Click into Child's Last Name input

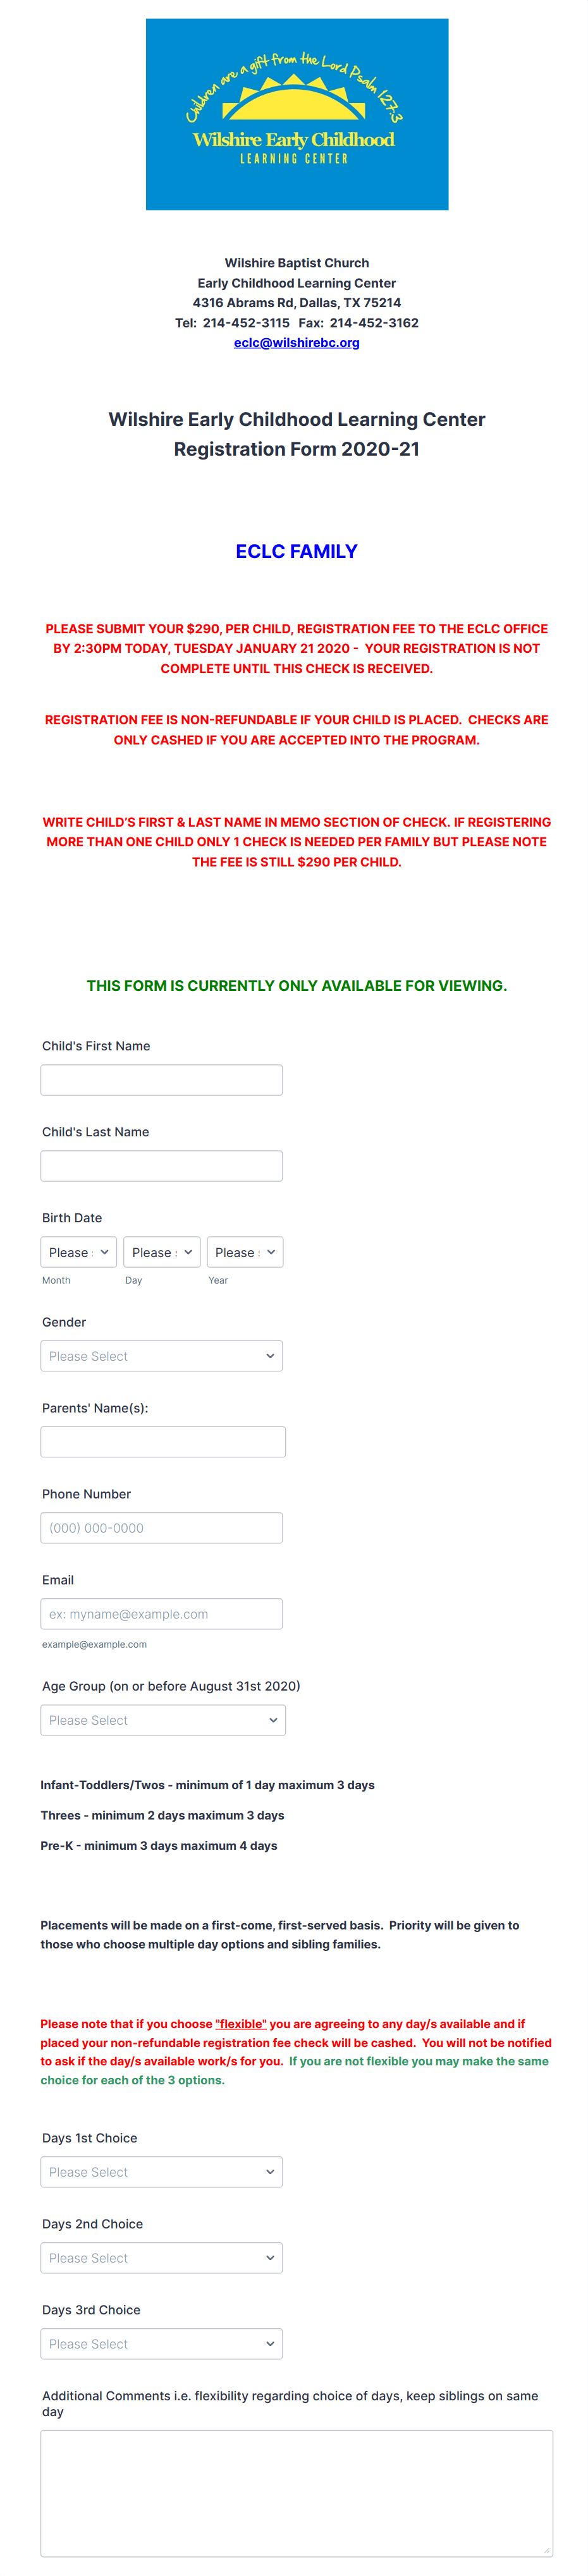162,1166
